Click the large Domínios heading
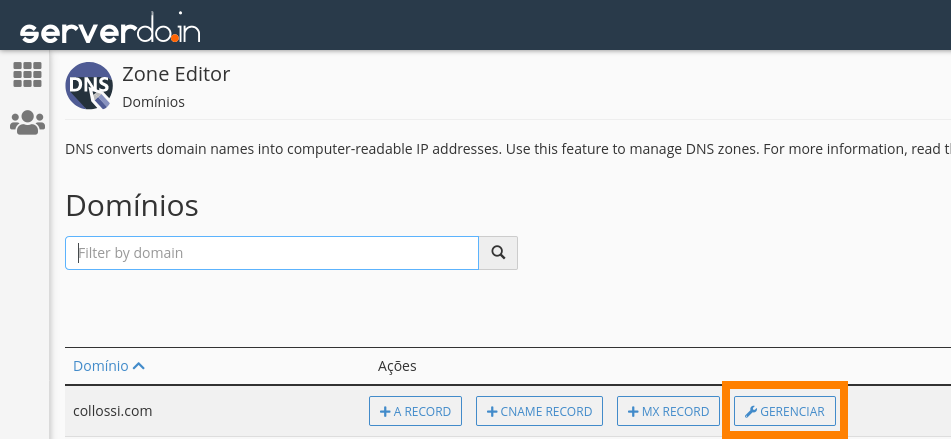Screen dimensions: 951x439 (x=132, y=206)
